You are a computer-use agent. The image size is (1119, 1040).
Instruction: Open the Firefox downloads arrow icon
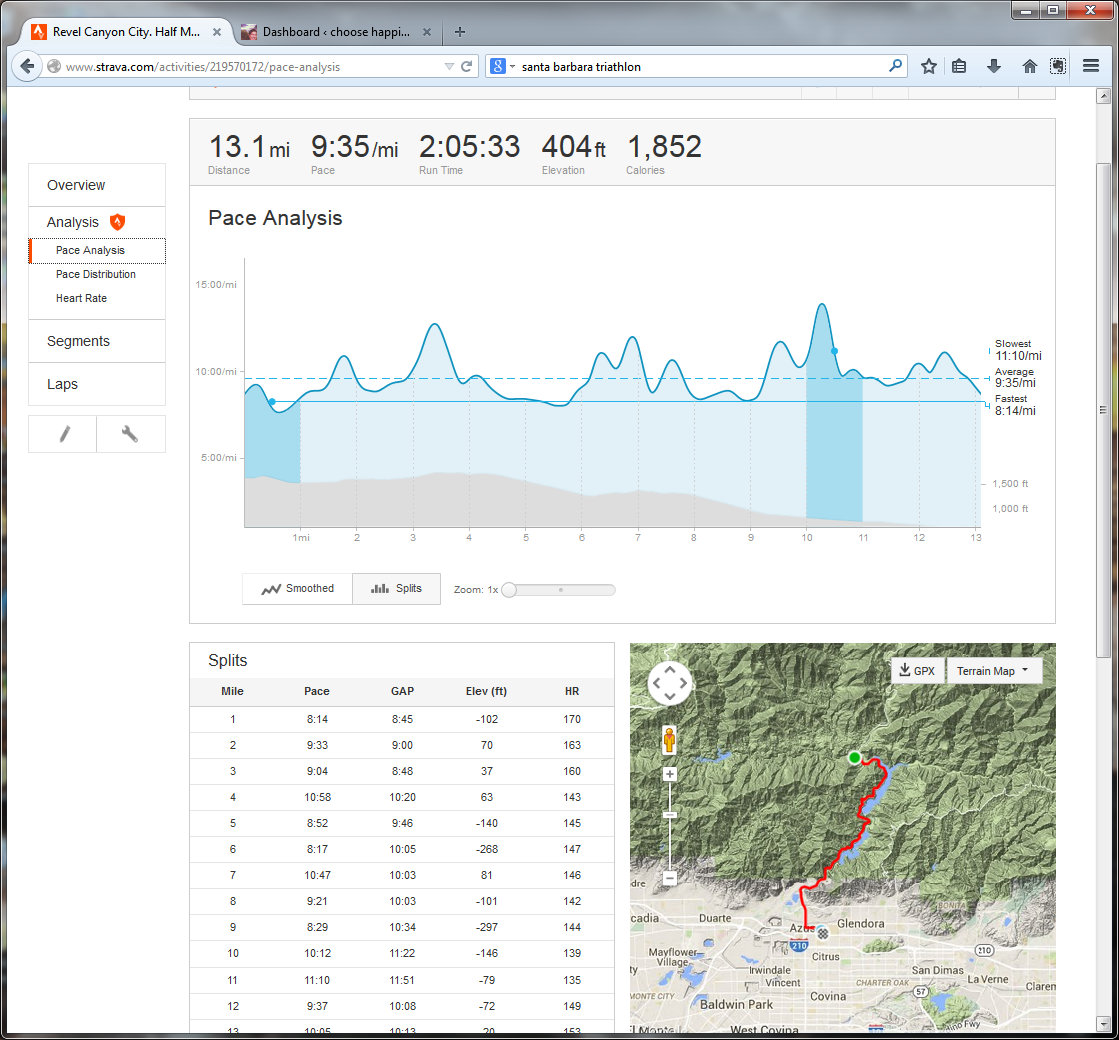(993, 67)
